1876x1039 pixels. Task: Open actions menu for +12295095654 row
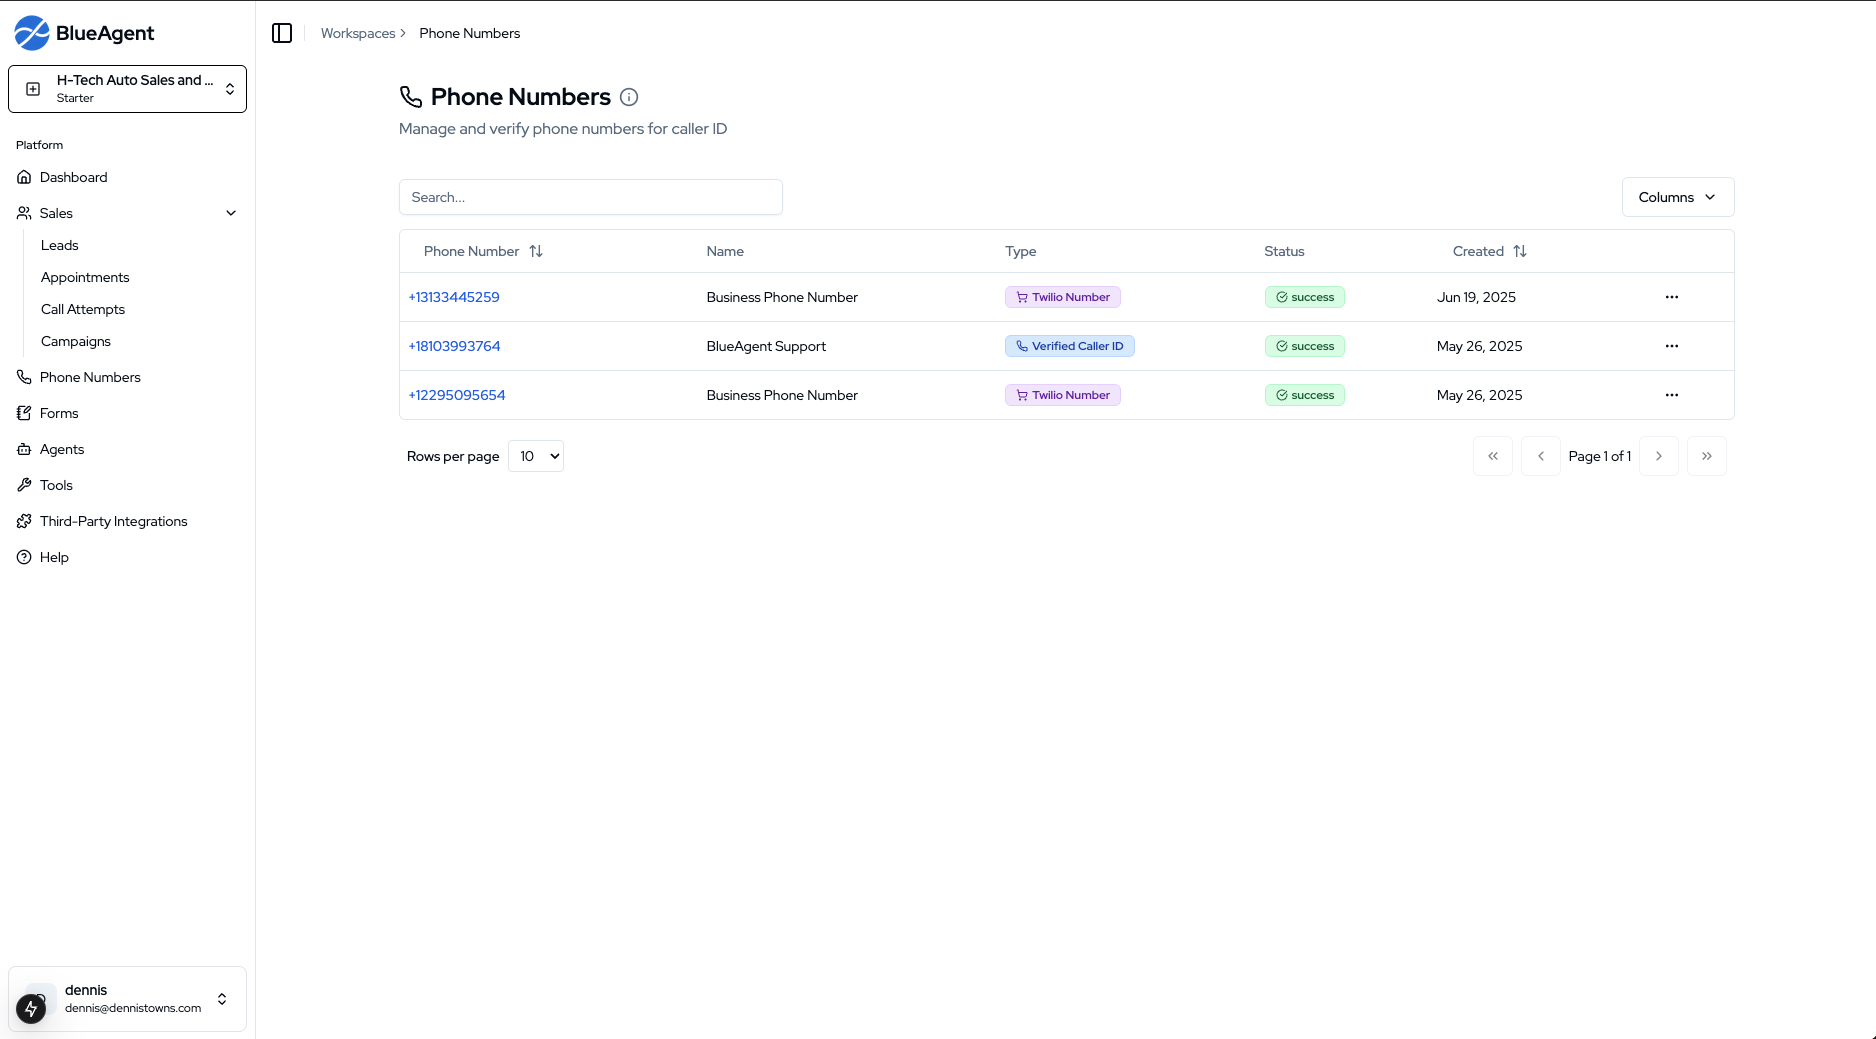coord(1672,395)
